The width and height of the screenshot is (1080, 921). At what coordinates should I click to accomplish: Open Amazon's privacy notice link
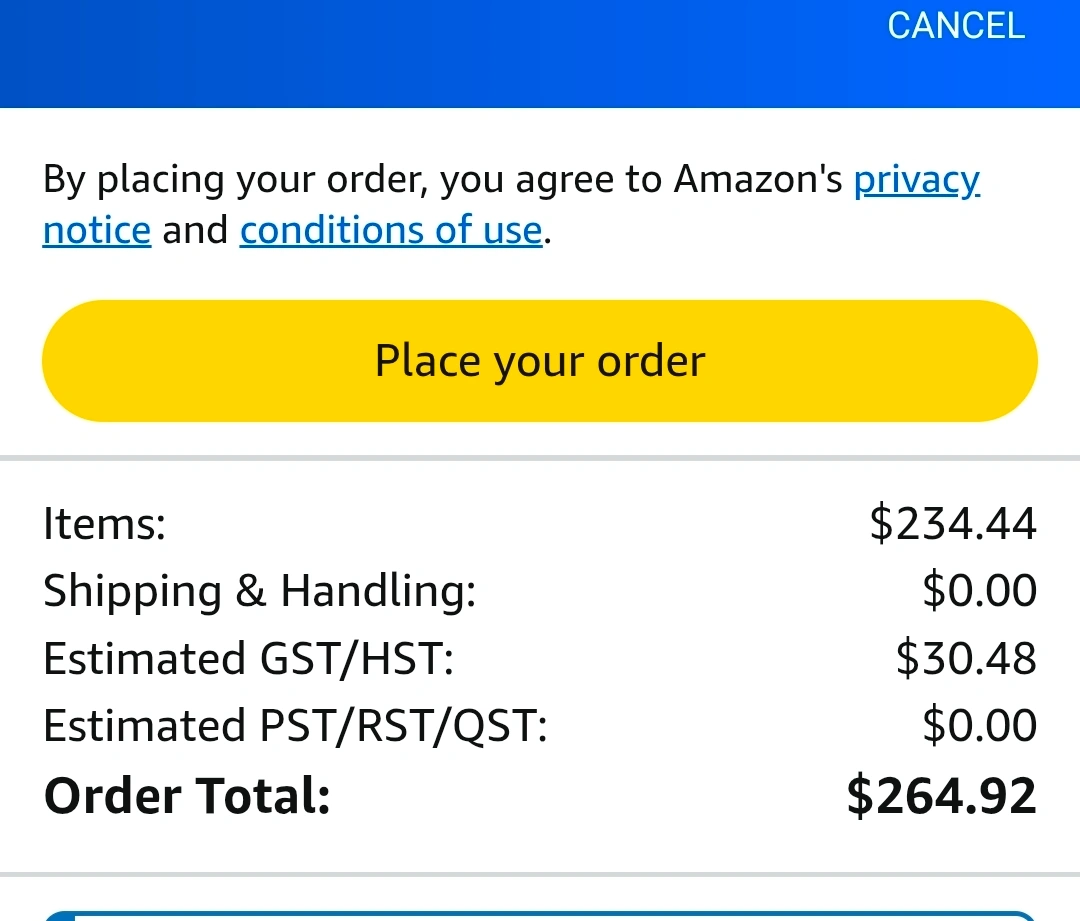point(915,180)
